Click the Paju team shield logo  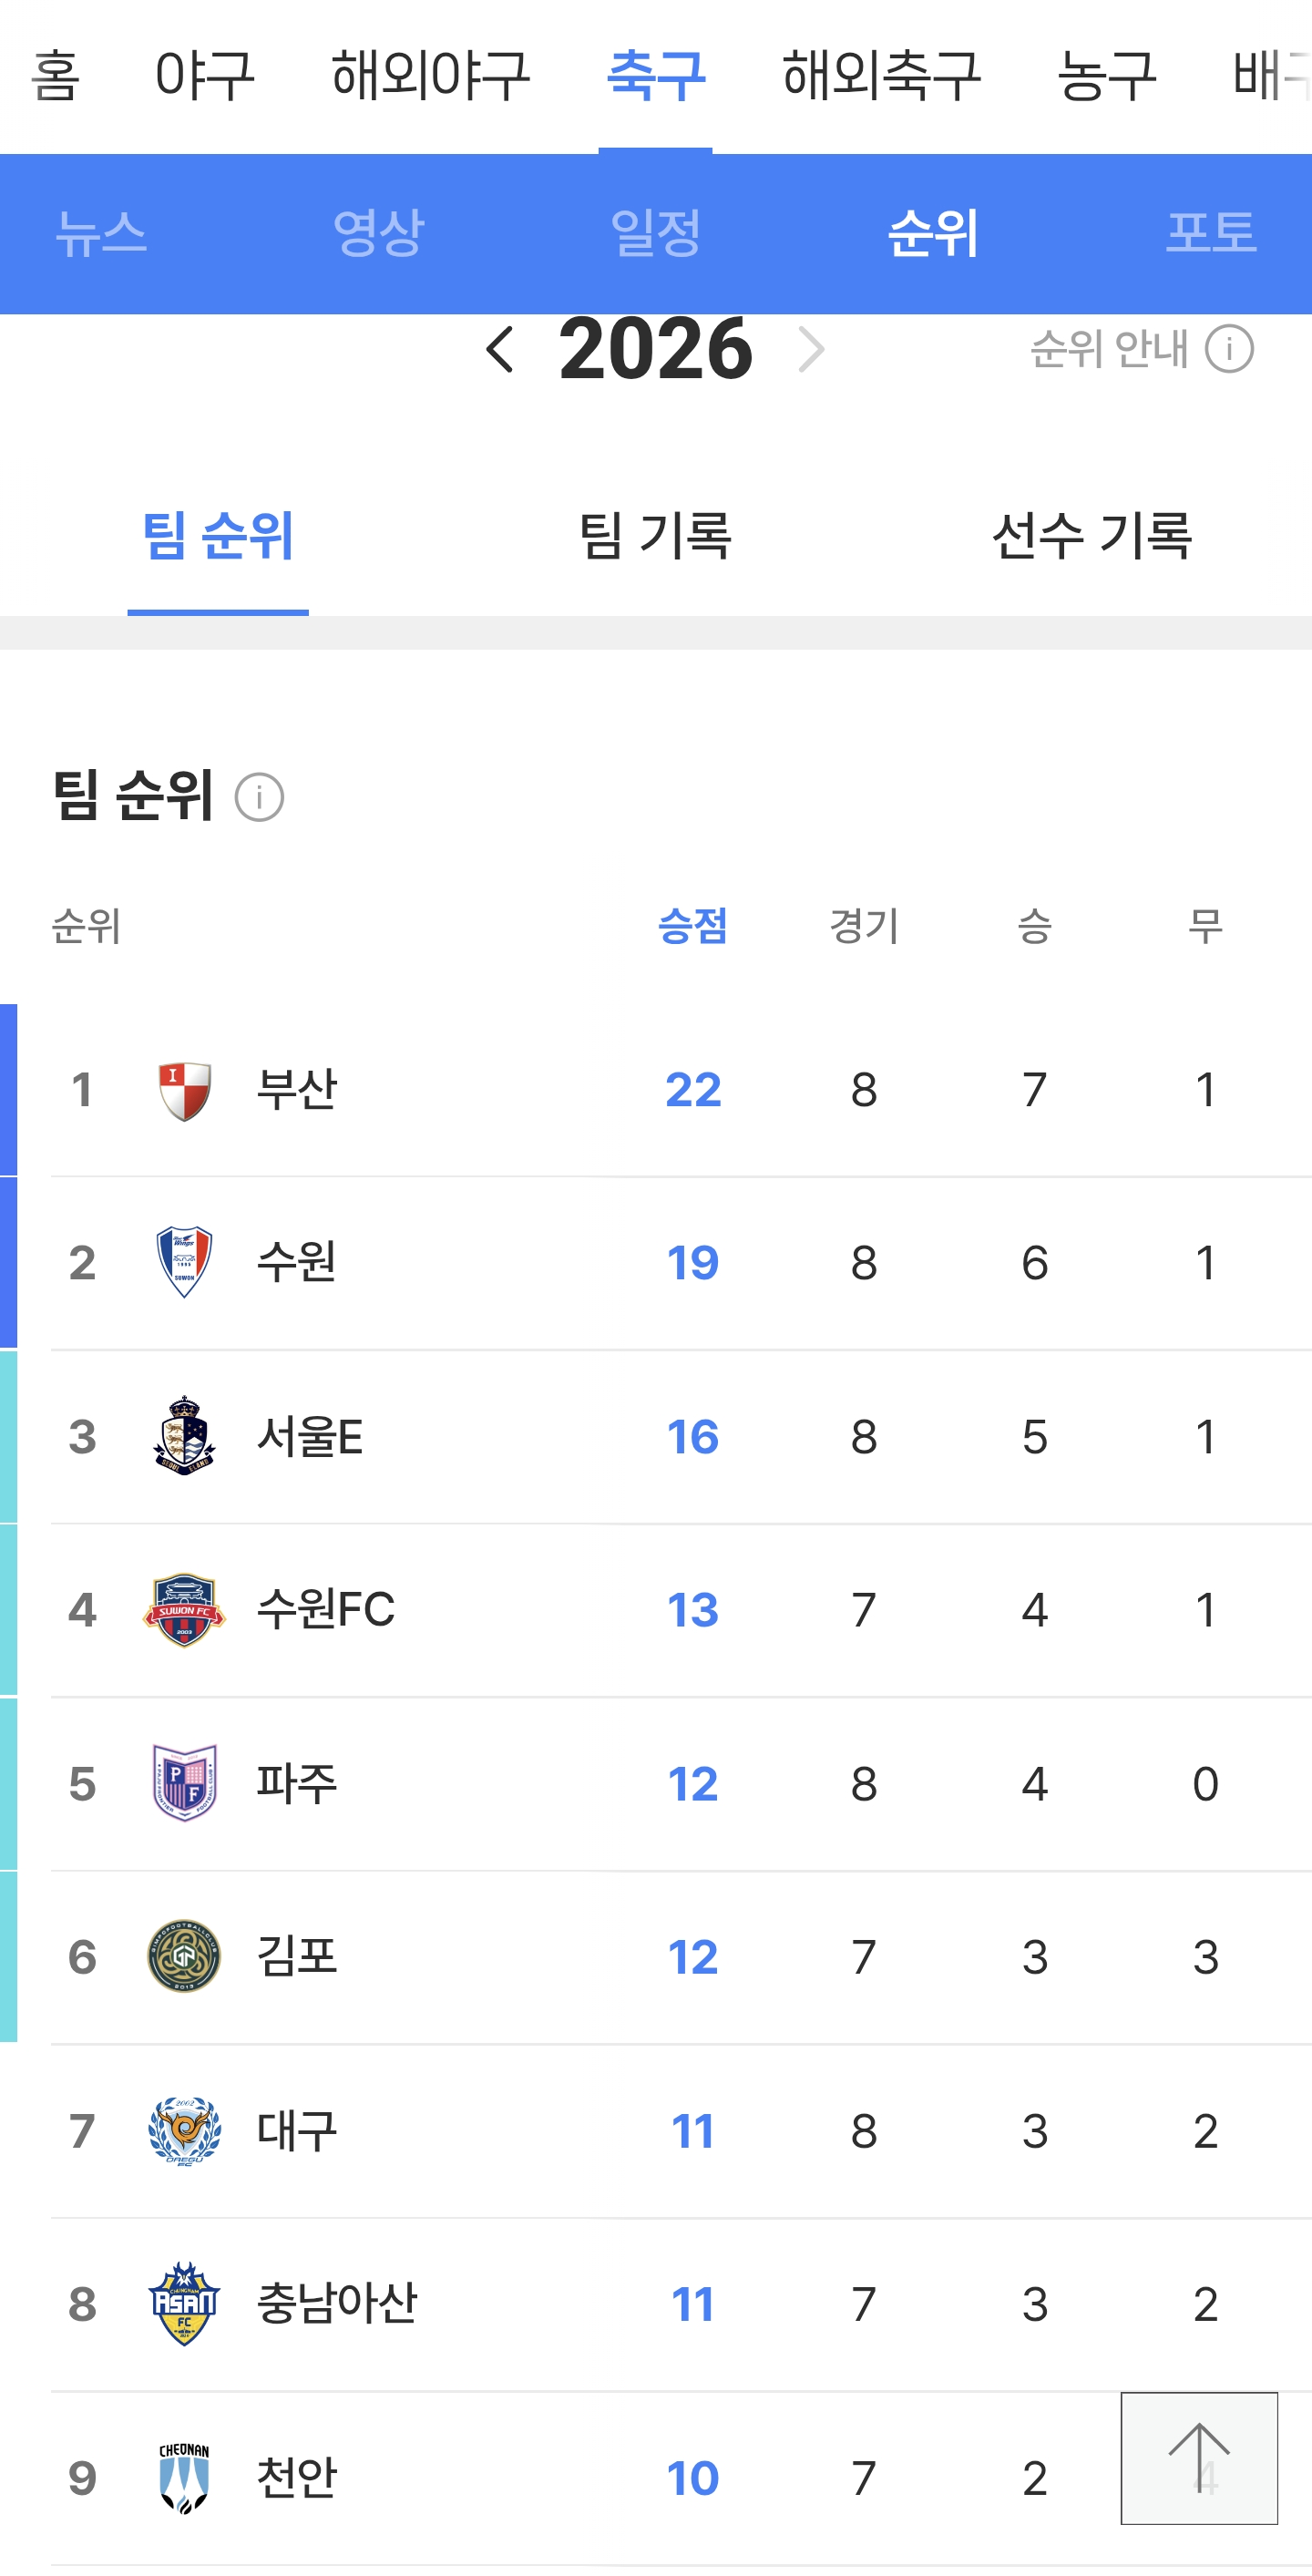[x=185, y=1783]
